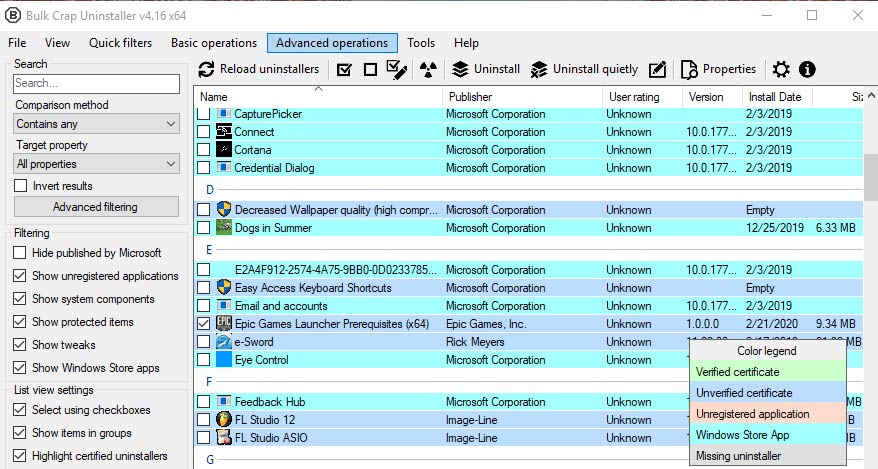Click into the Search input field
This screenshot has height=469, width=878.
96,83
